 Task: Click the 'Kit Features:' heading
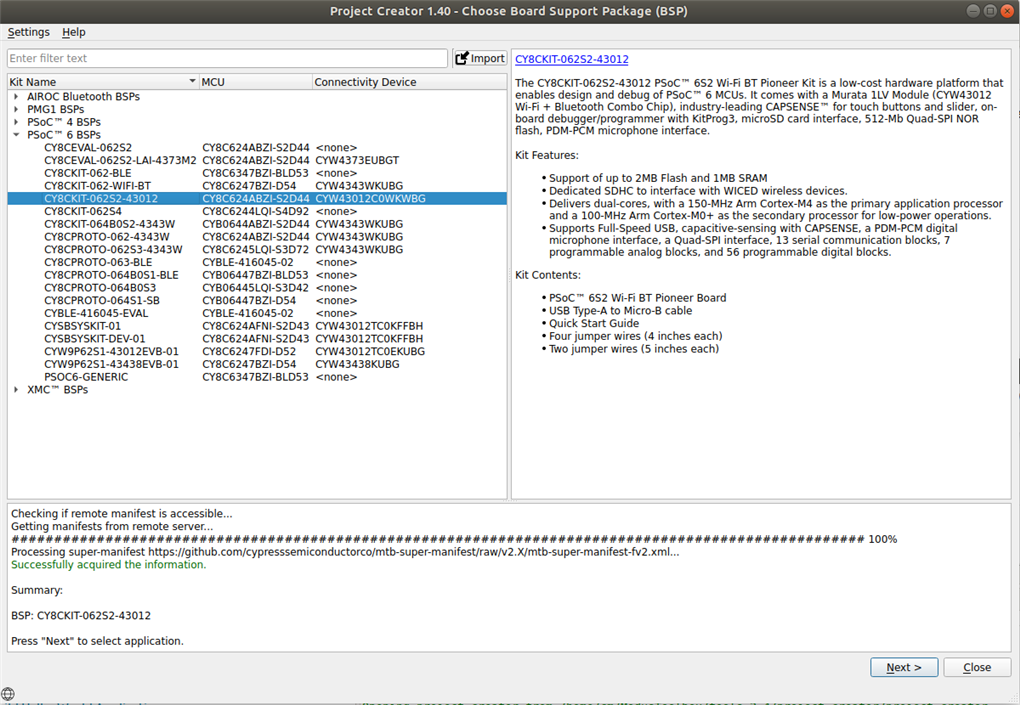[546, 155]
